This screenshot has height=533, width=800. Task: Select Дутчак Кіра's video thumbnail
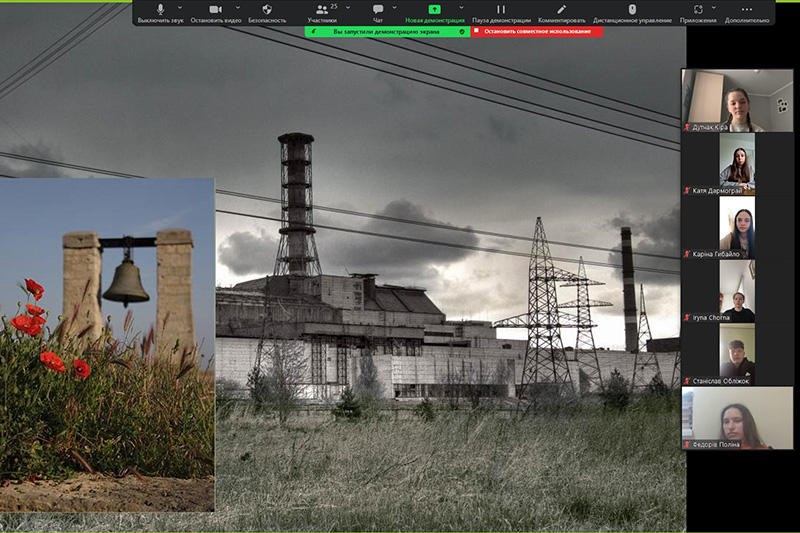coord(737,100)
